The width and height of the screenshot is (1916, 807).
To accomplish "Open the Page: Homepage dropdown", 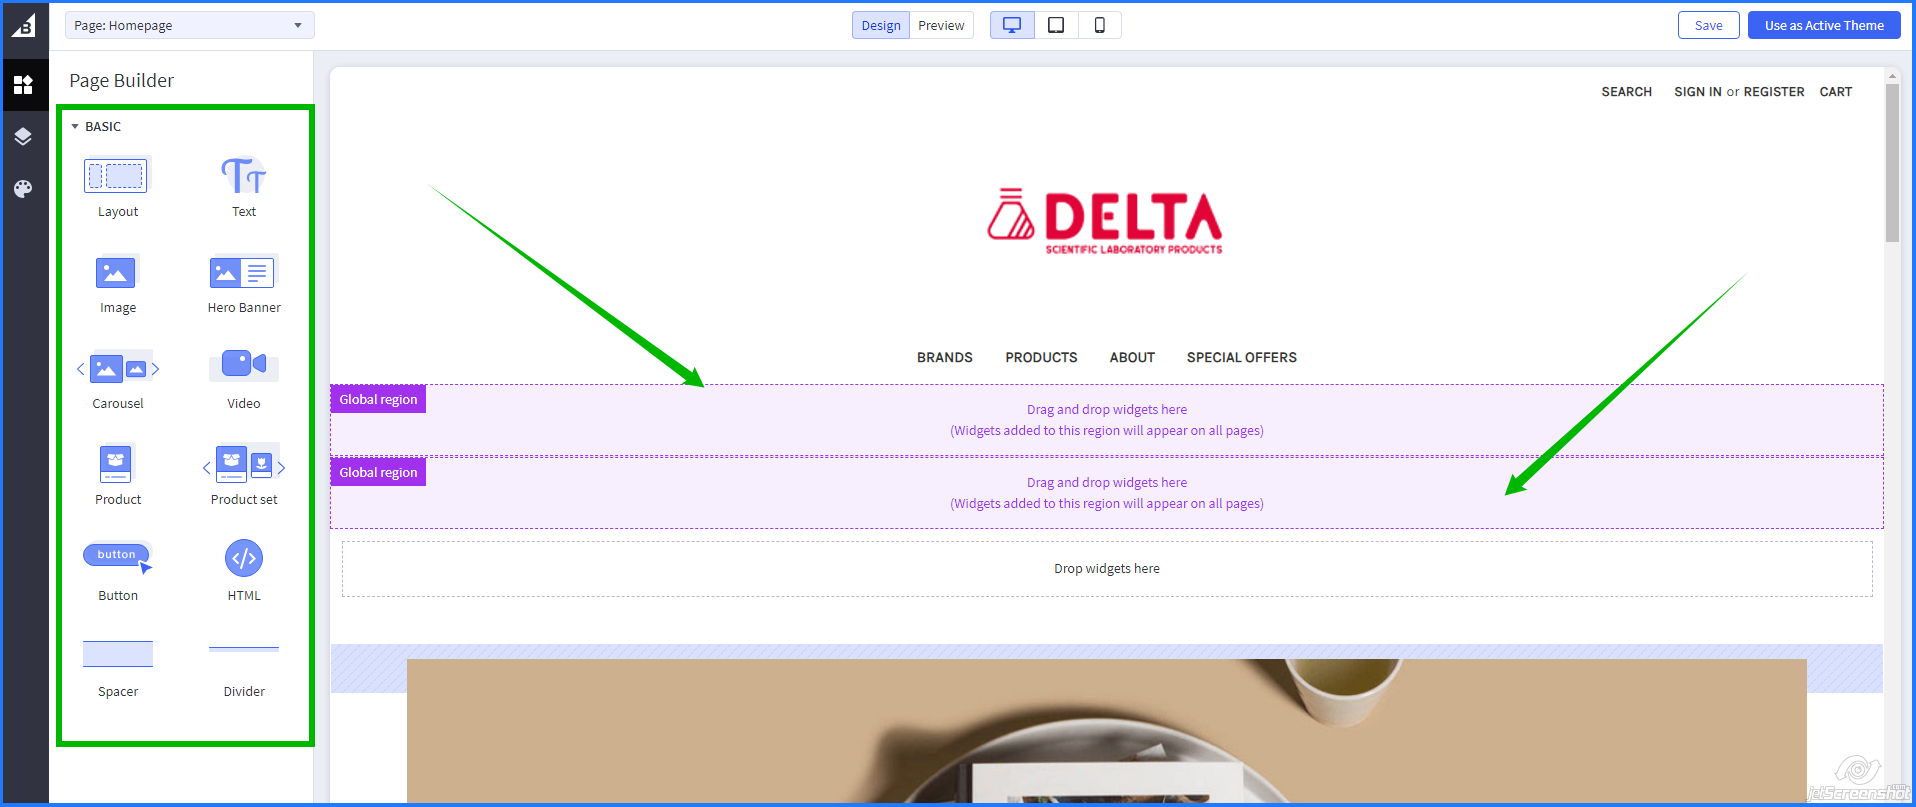I will (189, 25).
